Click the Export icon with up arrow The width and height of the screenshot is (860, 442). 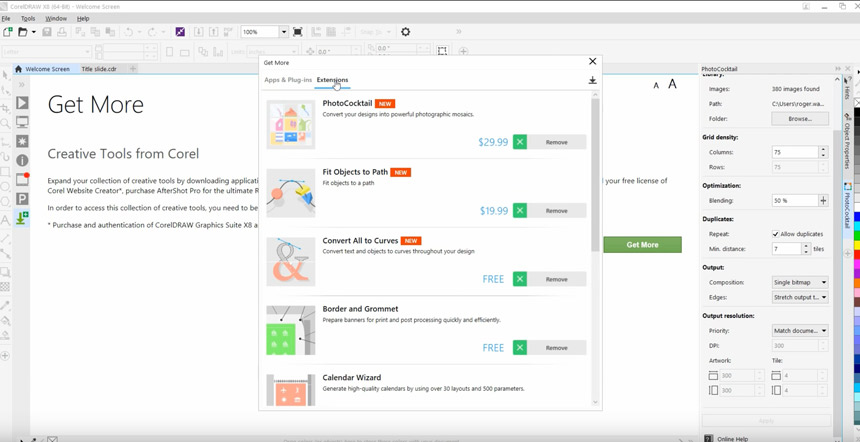[214, 32]
